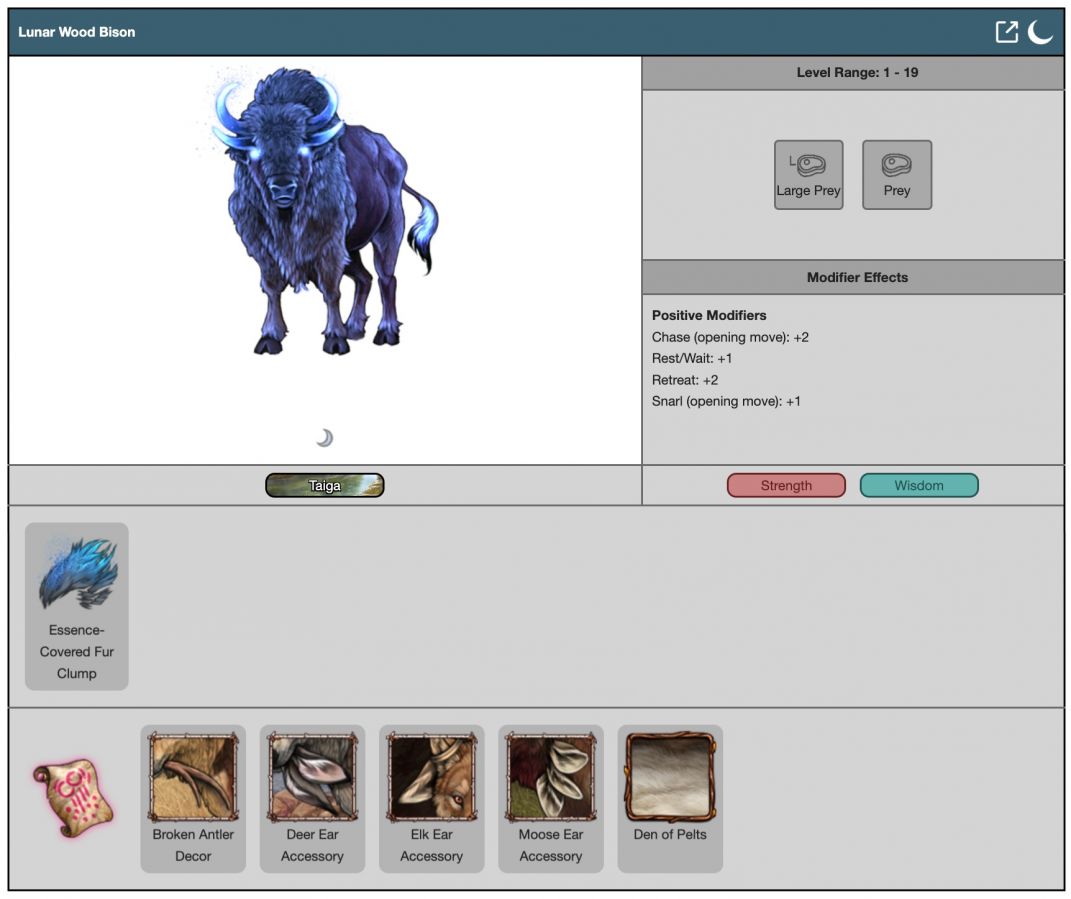Viewport: 1071px width, 899px height.
Task: Click the teal Wisdom stat tag
Action: coord(918,486)
